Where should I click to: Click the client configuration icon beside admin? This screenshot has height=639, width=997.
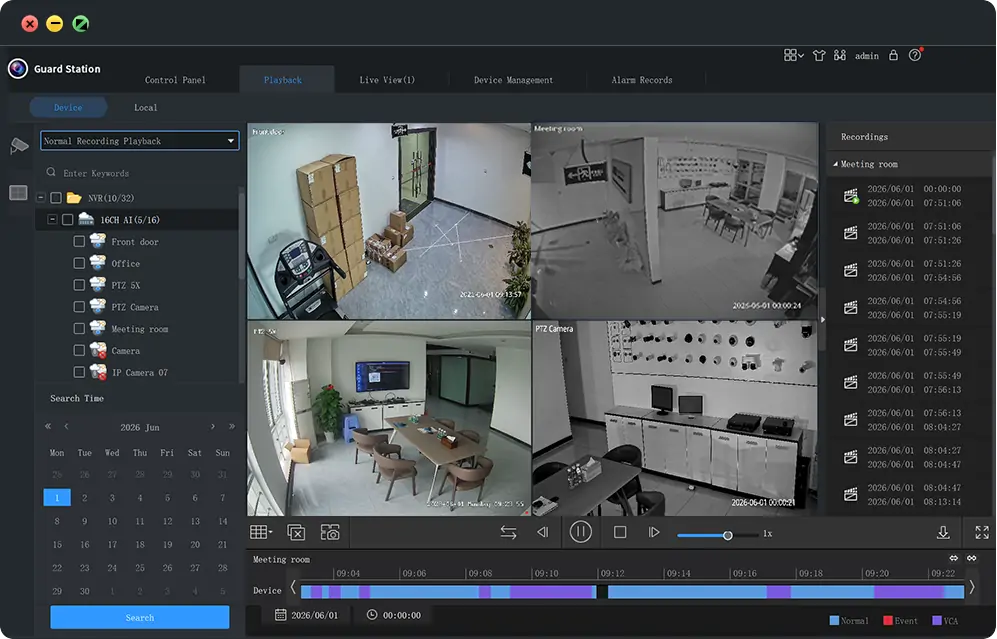[840, 55]
